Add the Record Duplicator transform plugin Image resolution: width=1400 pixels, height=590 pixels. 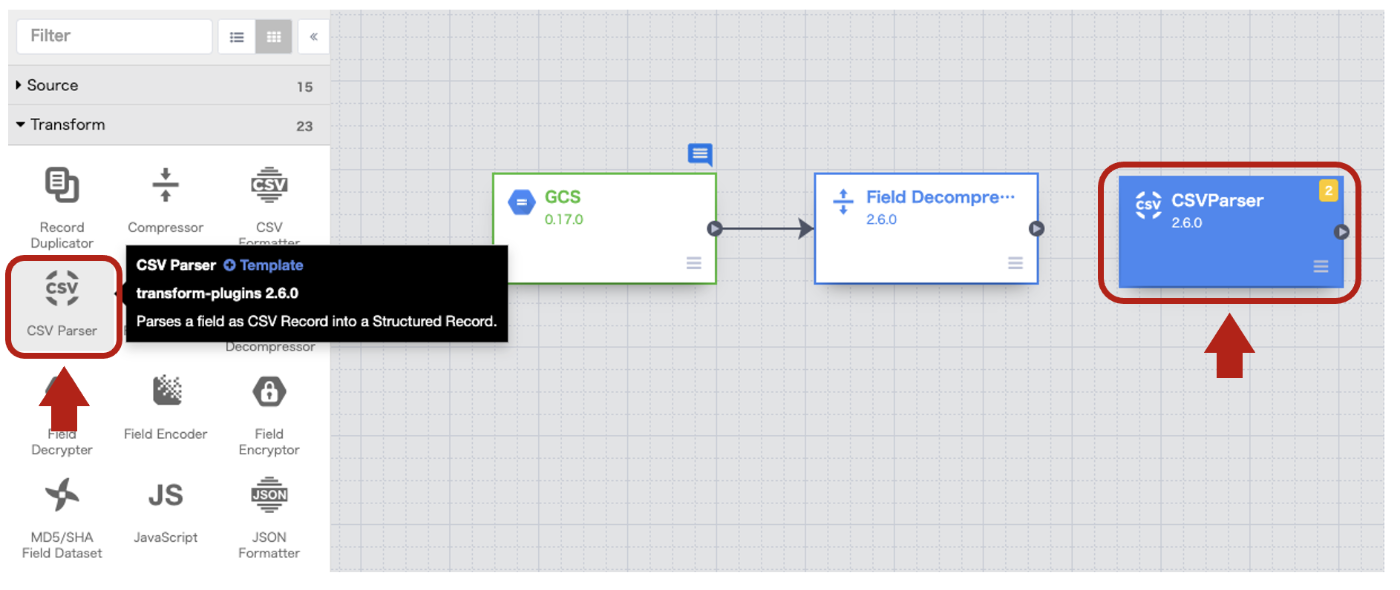(62, 207)
